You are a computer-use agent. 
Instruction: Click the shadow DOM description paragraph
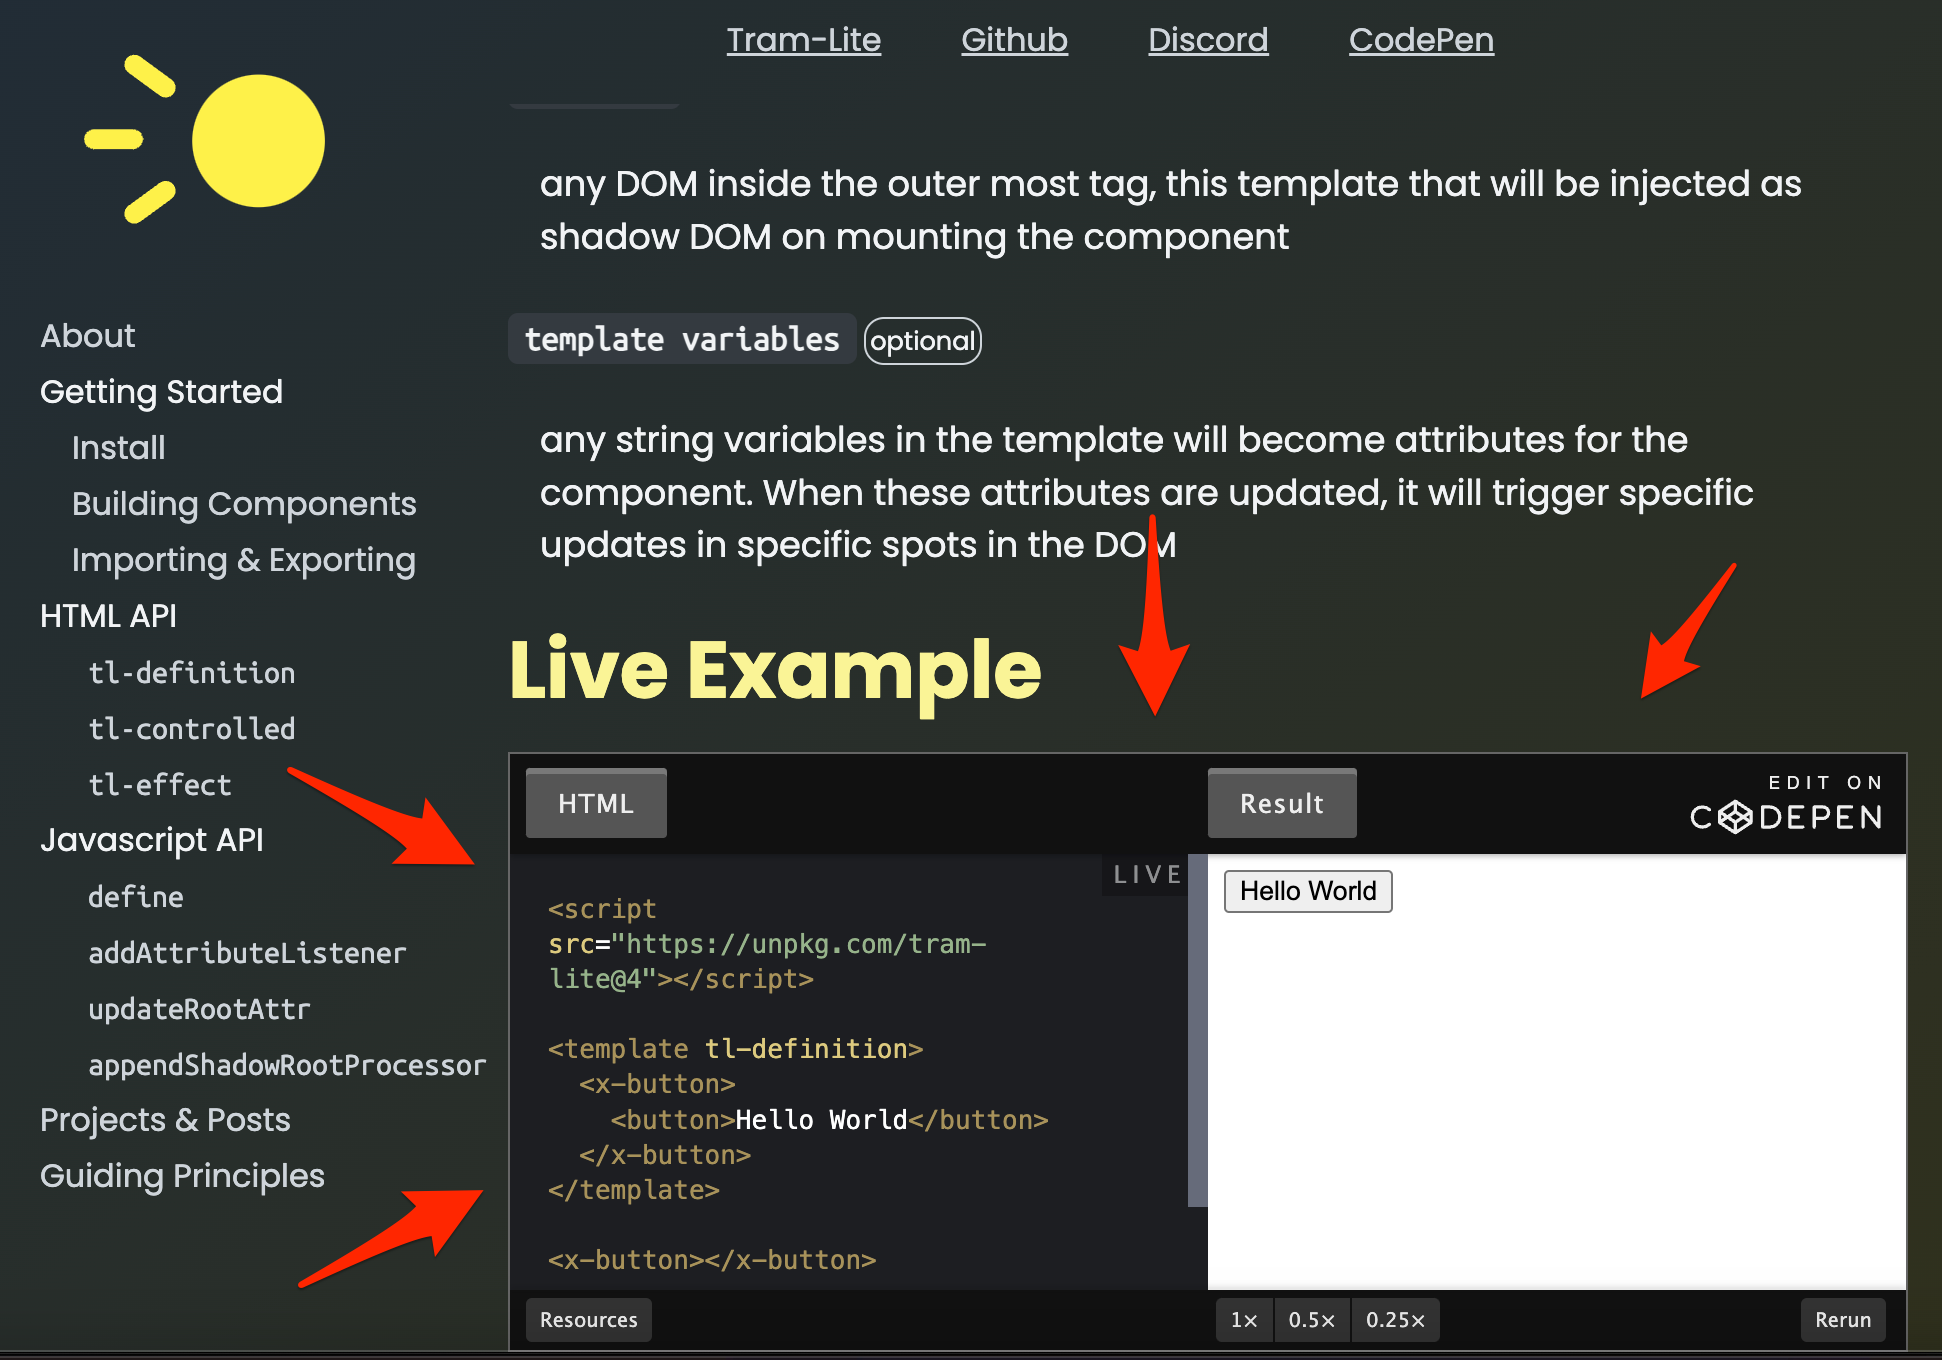(x=1170, y=210)
